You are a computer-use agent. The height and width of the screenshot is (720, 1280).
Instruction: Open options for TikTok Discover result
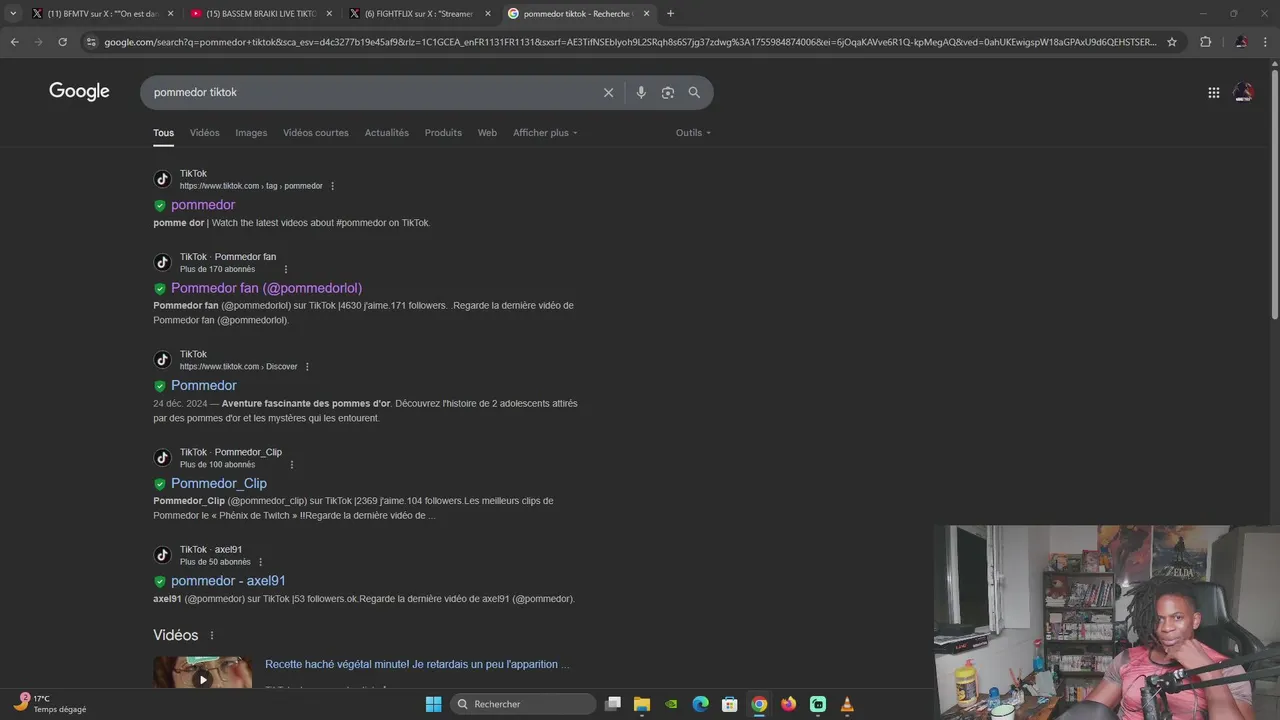coord(307,367)
